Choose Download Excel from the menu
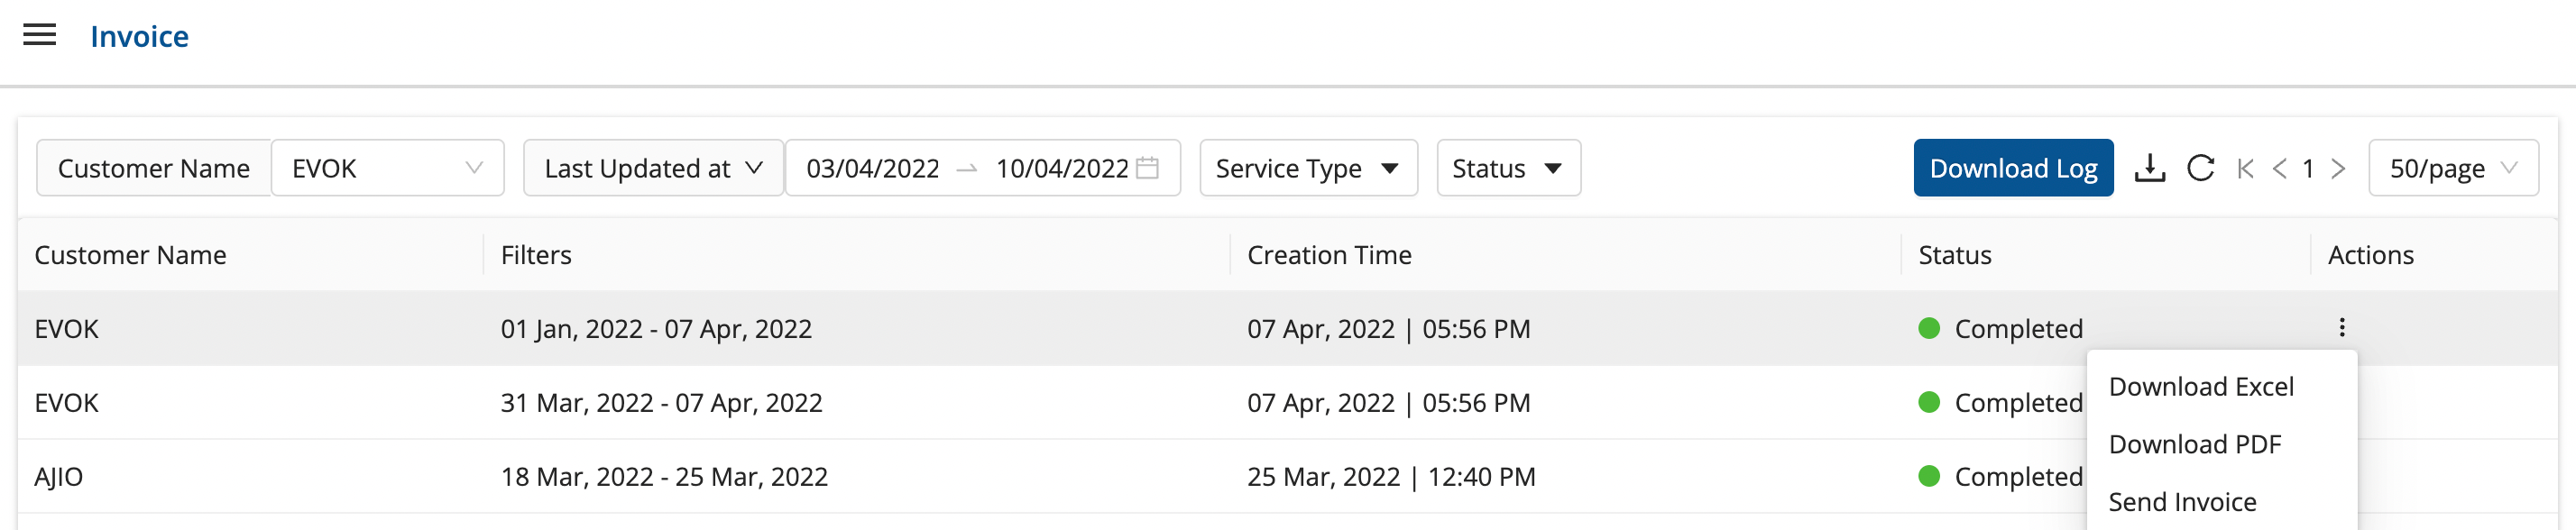Image resolution: width=2576 pixels, height=530 pixels. pos(2201,387)
